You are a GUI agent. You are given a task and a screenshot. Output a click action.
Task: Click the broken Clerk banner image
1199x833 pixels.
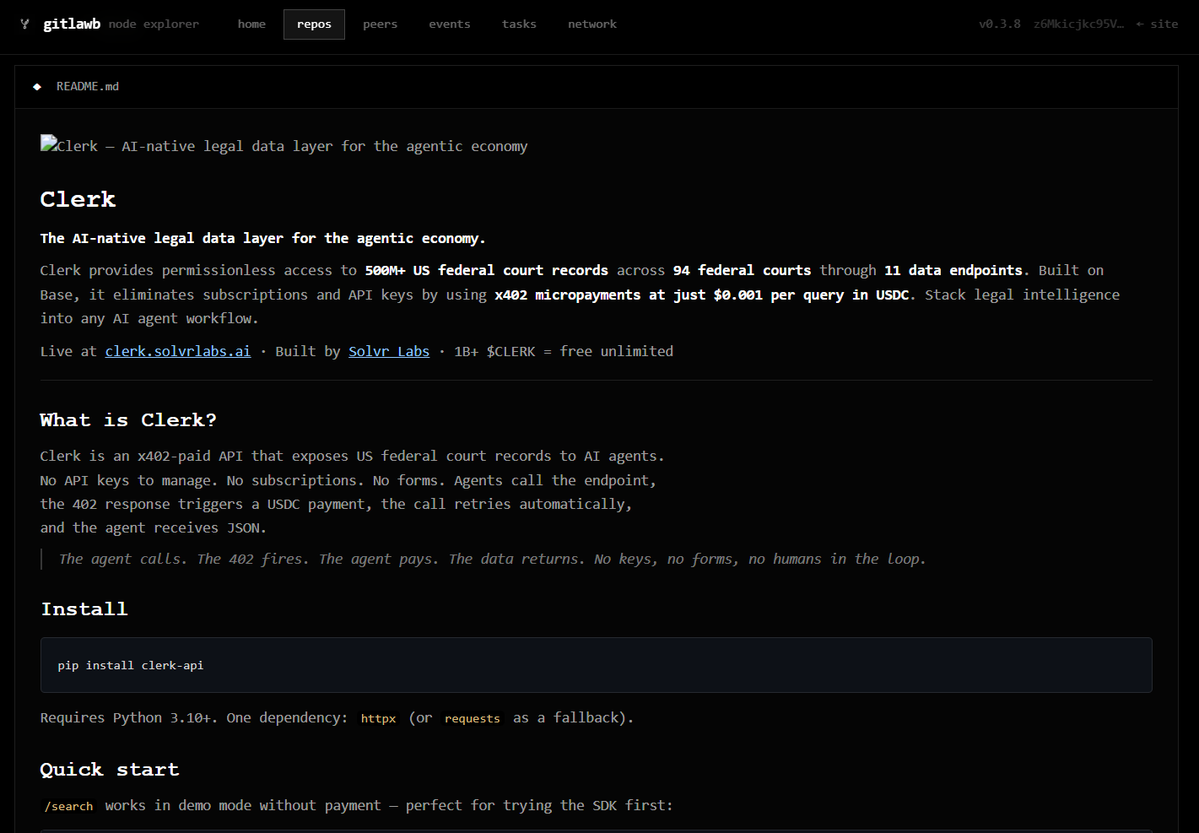coord(284,145)
